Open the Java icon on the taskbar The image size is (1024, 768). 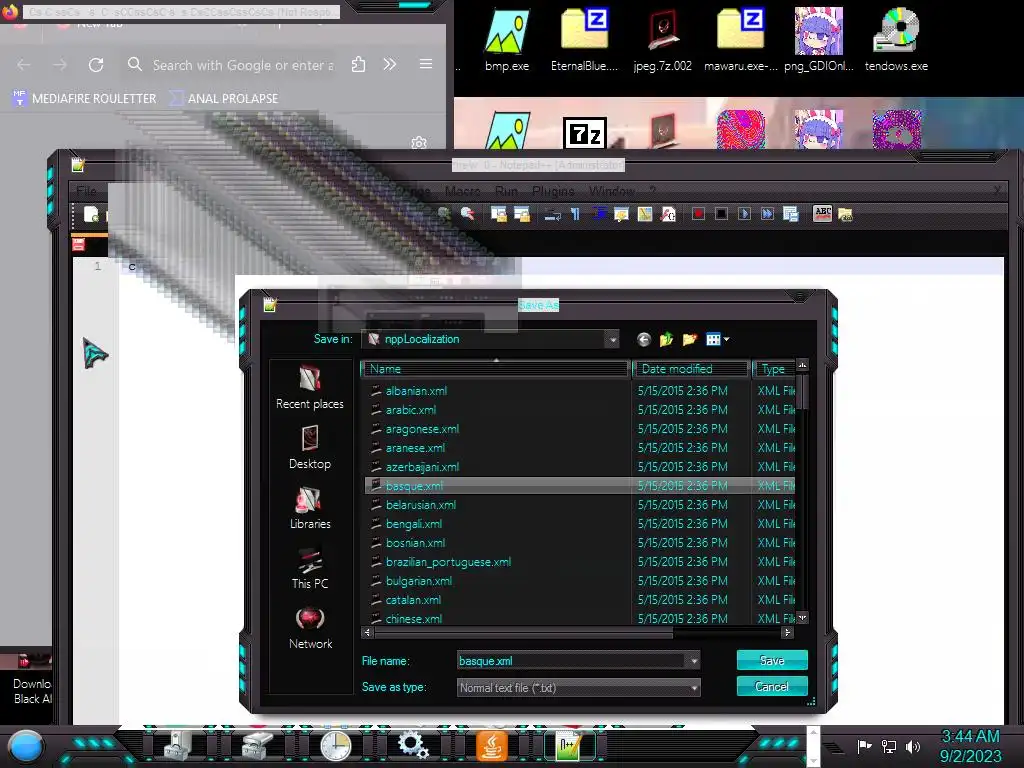point(492,745)
